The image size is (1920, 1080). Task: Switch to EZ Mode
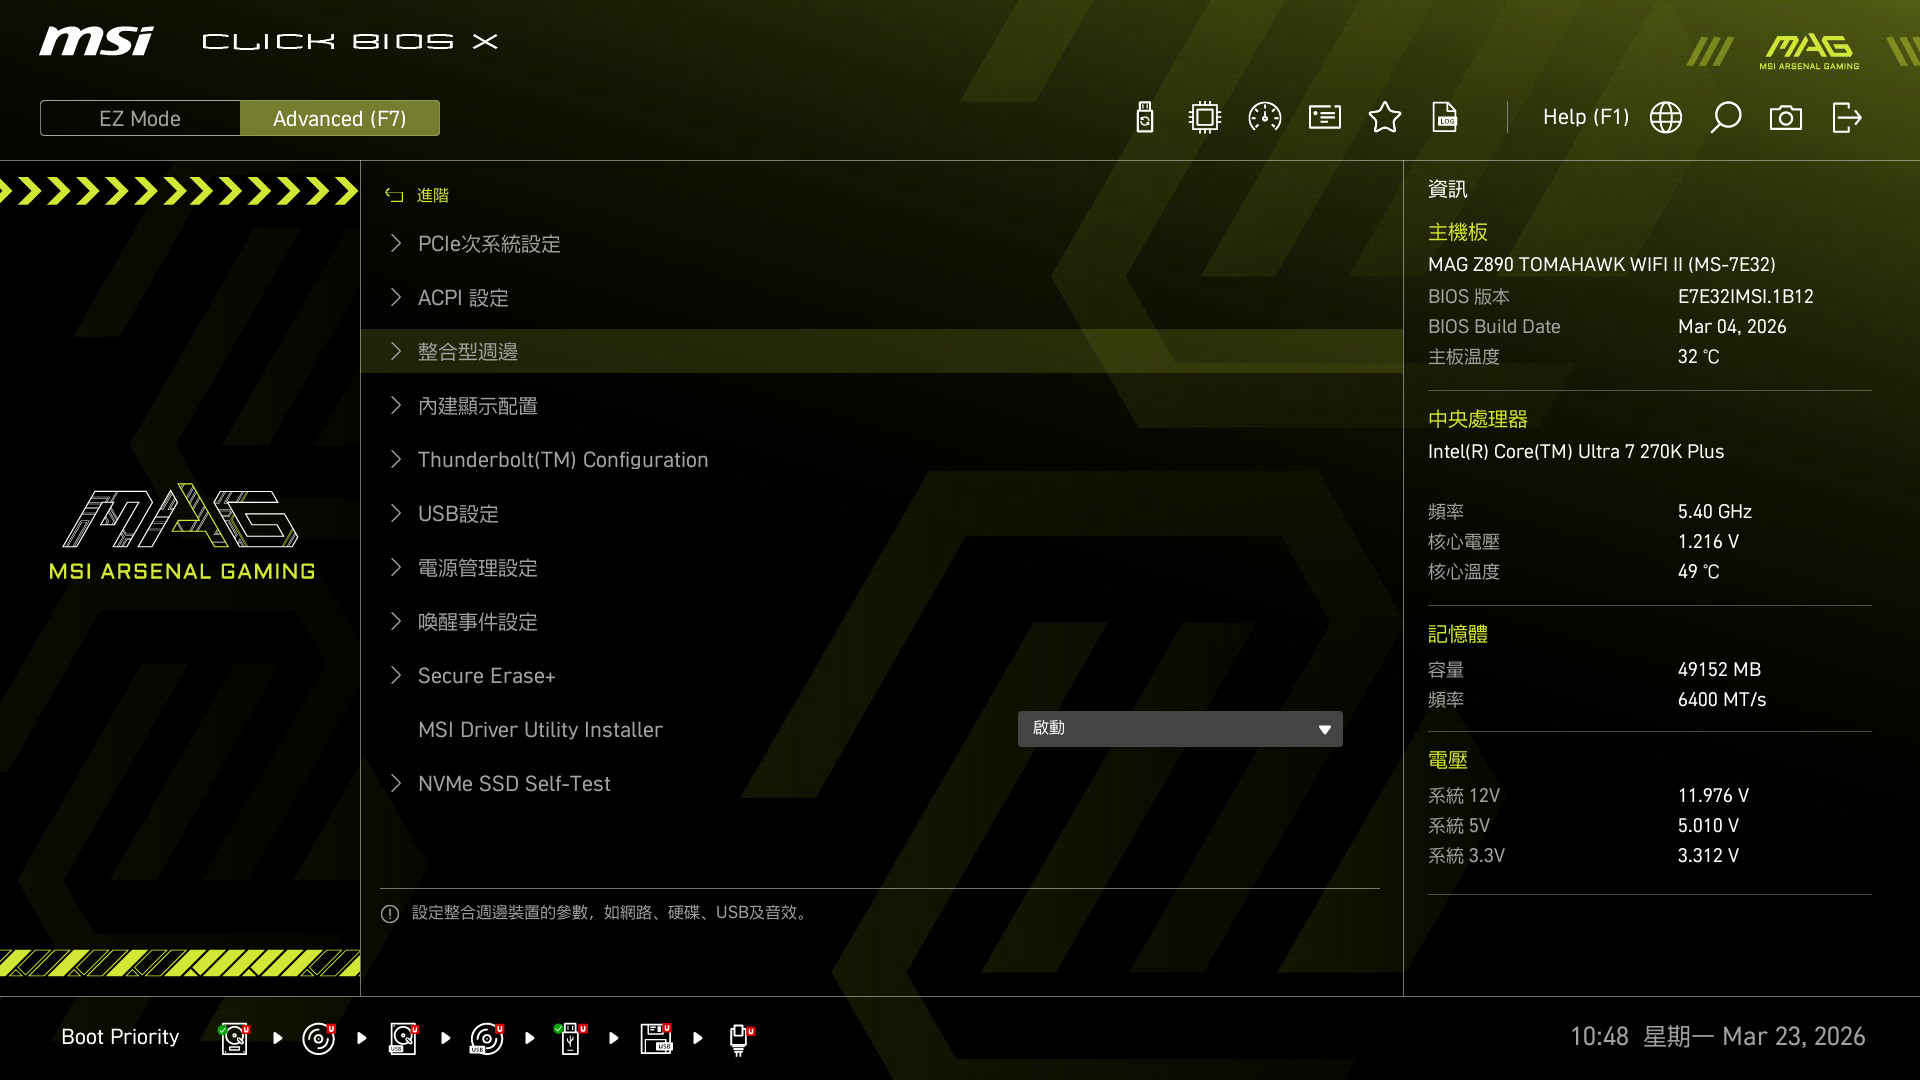(140, 118)
